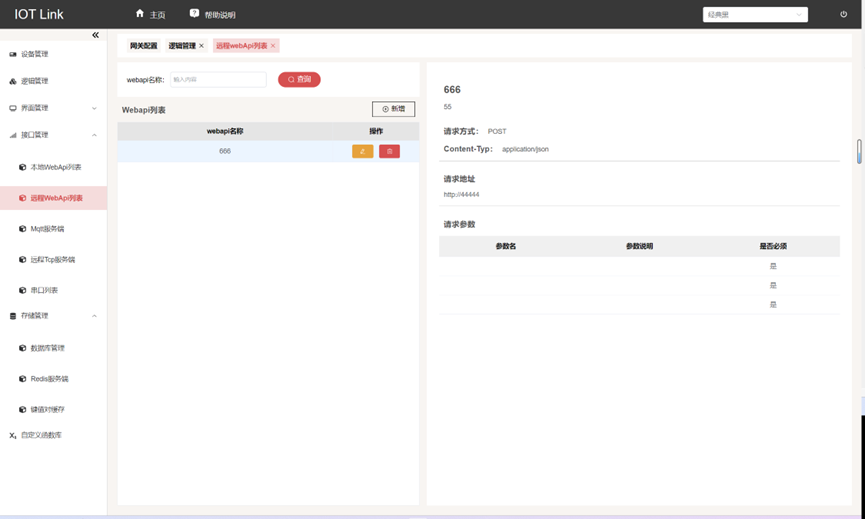This screenshot has width=865, height=519.
Task: Select the 远程webApi列表 tab
Action: 242,46
